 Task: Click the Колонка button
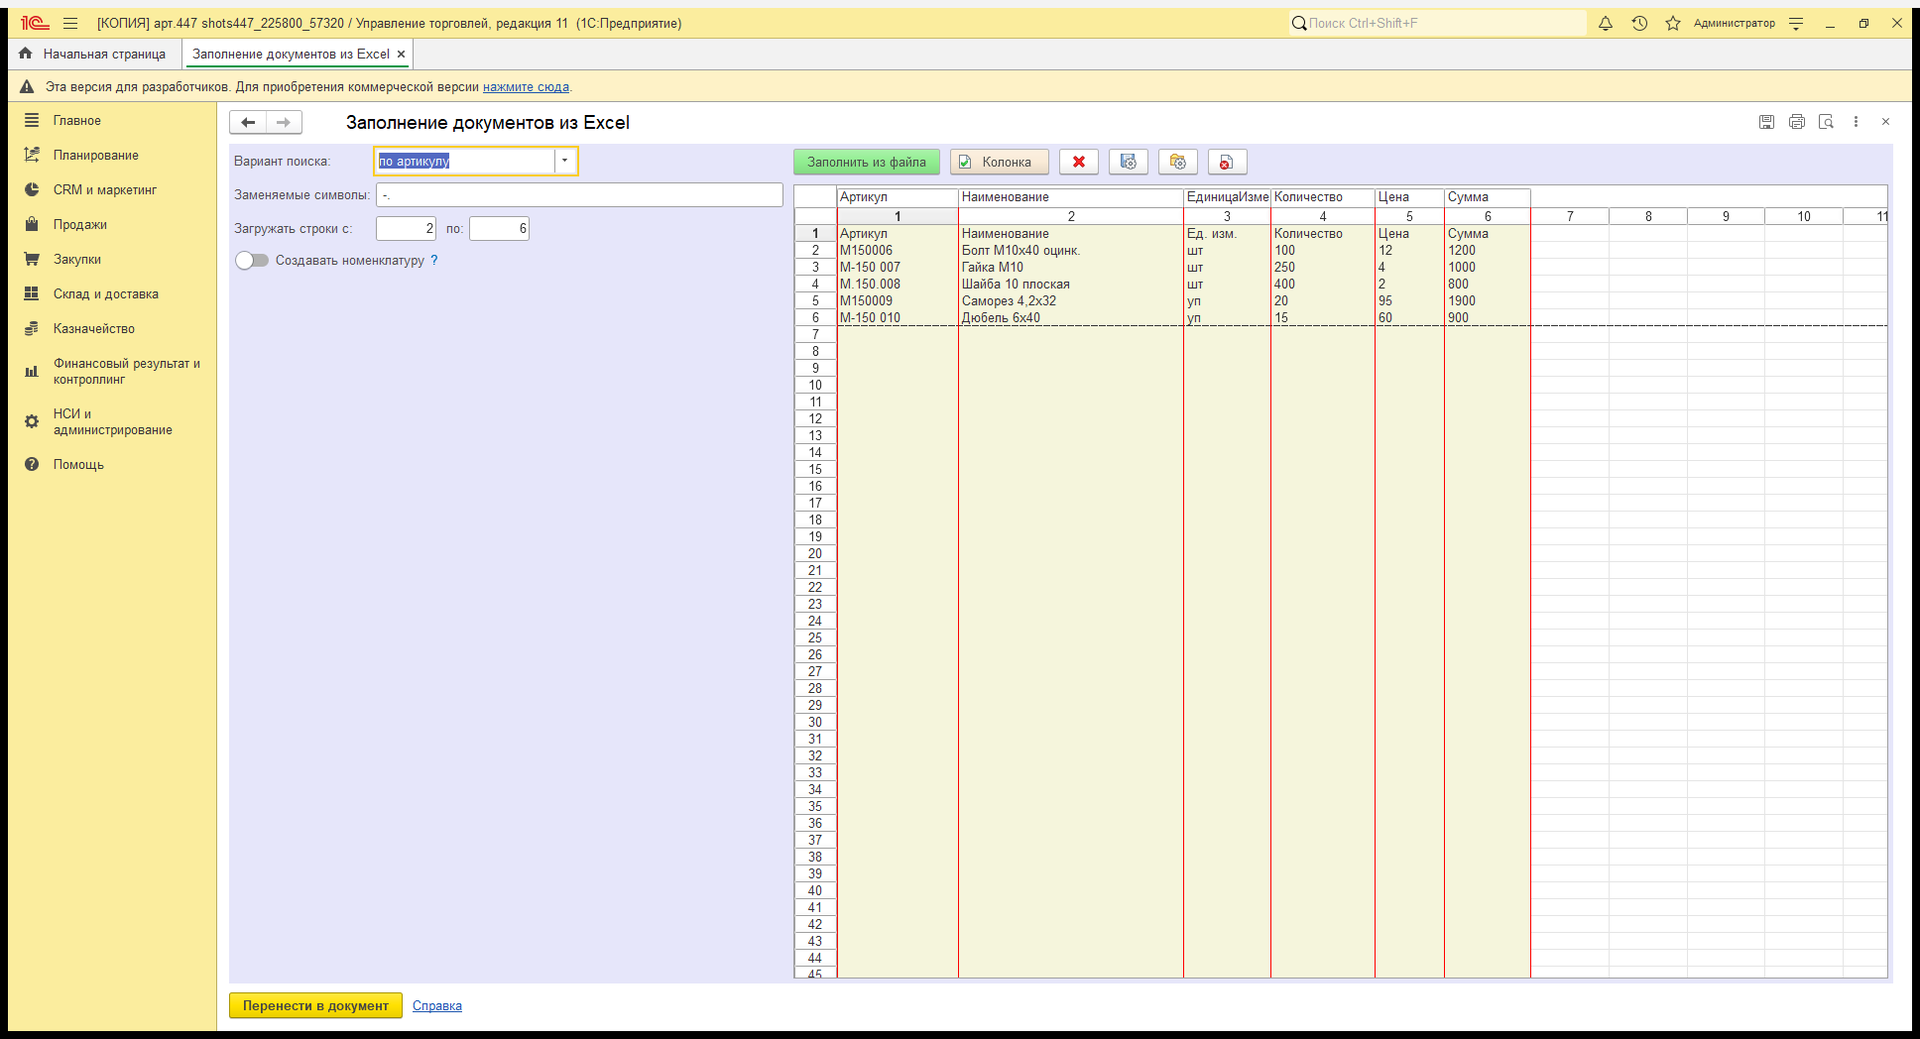click(999, 162)
